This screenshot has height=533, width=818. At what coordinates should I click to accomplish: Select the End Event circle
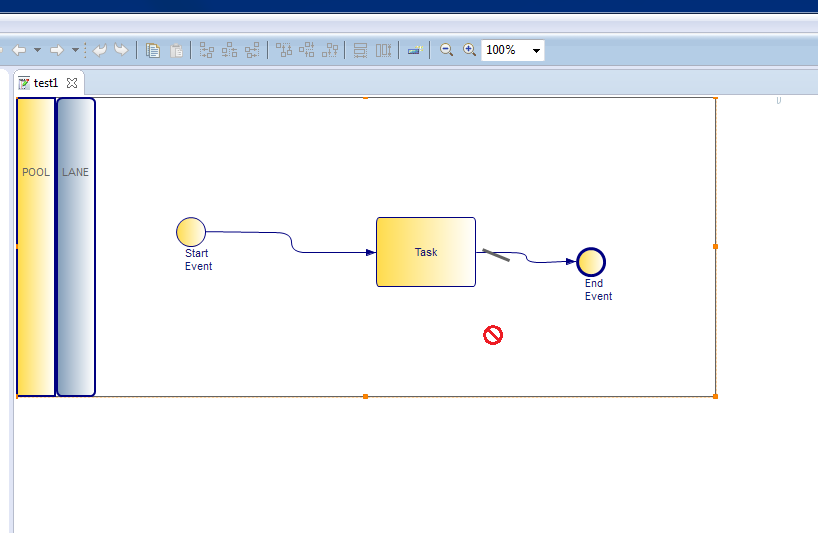click(x=591, y=262)
